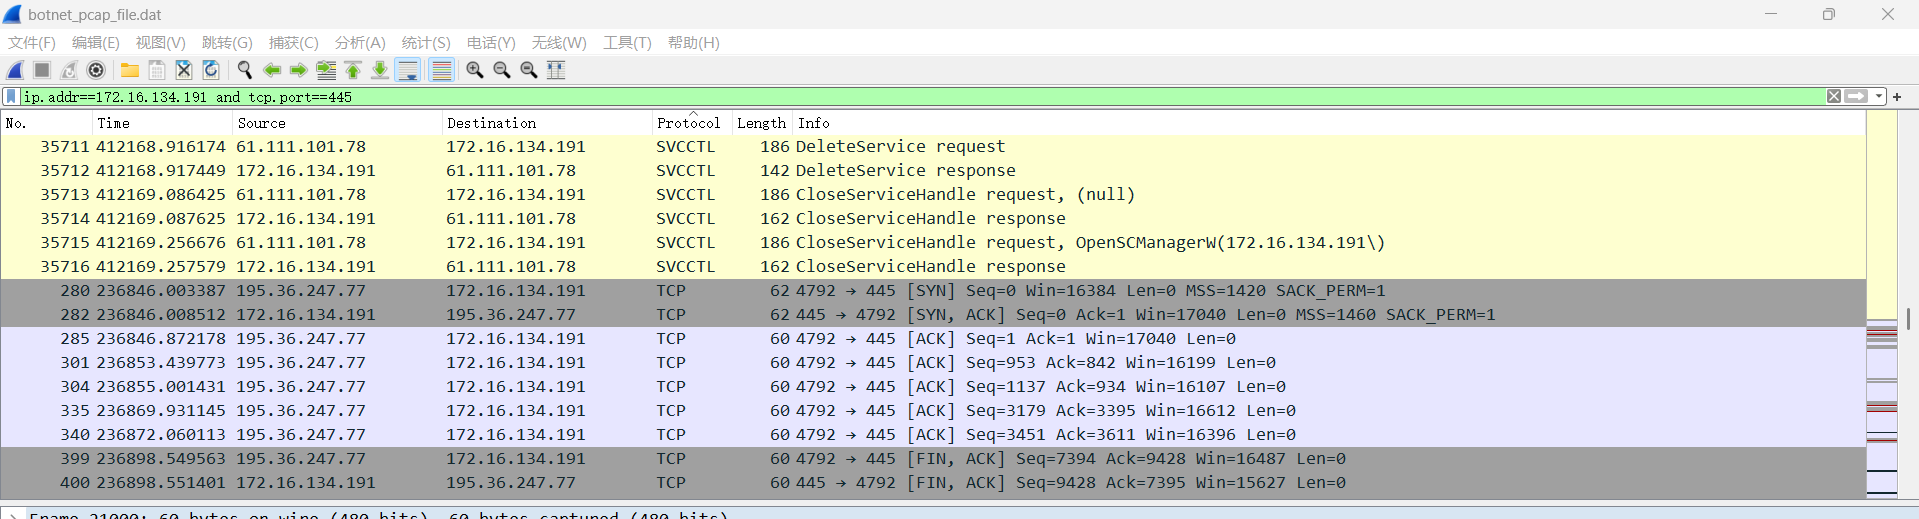The image size is (1919, 519).
Task: Select packet 301 ACK Seq=953 row
Action: pos(933,363)
